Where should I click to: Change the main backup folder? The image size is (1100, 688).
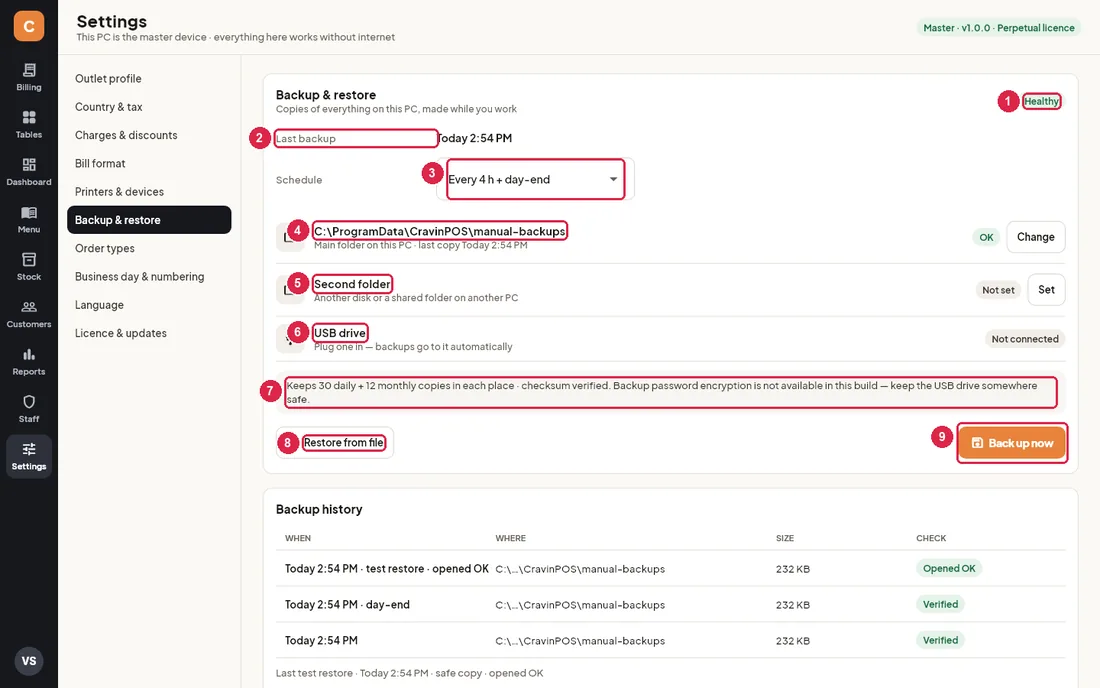pyautogui.click(x=1035, y=237)
